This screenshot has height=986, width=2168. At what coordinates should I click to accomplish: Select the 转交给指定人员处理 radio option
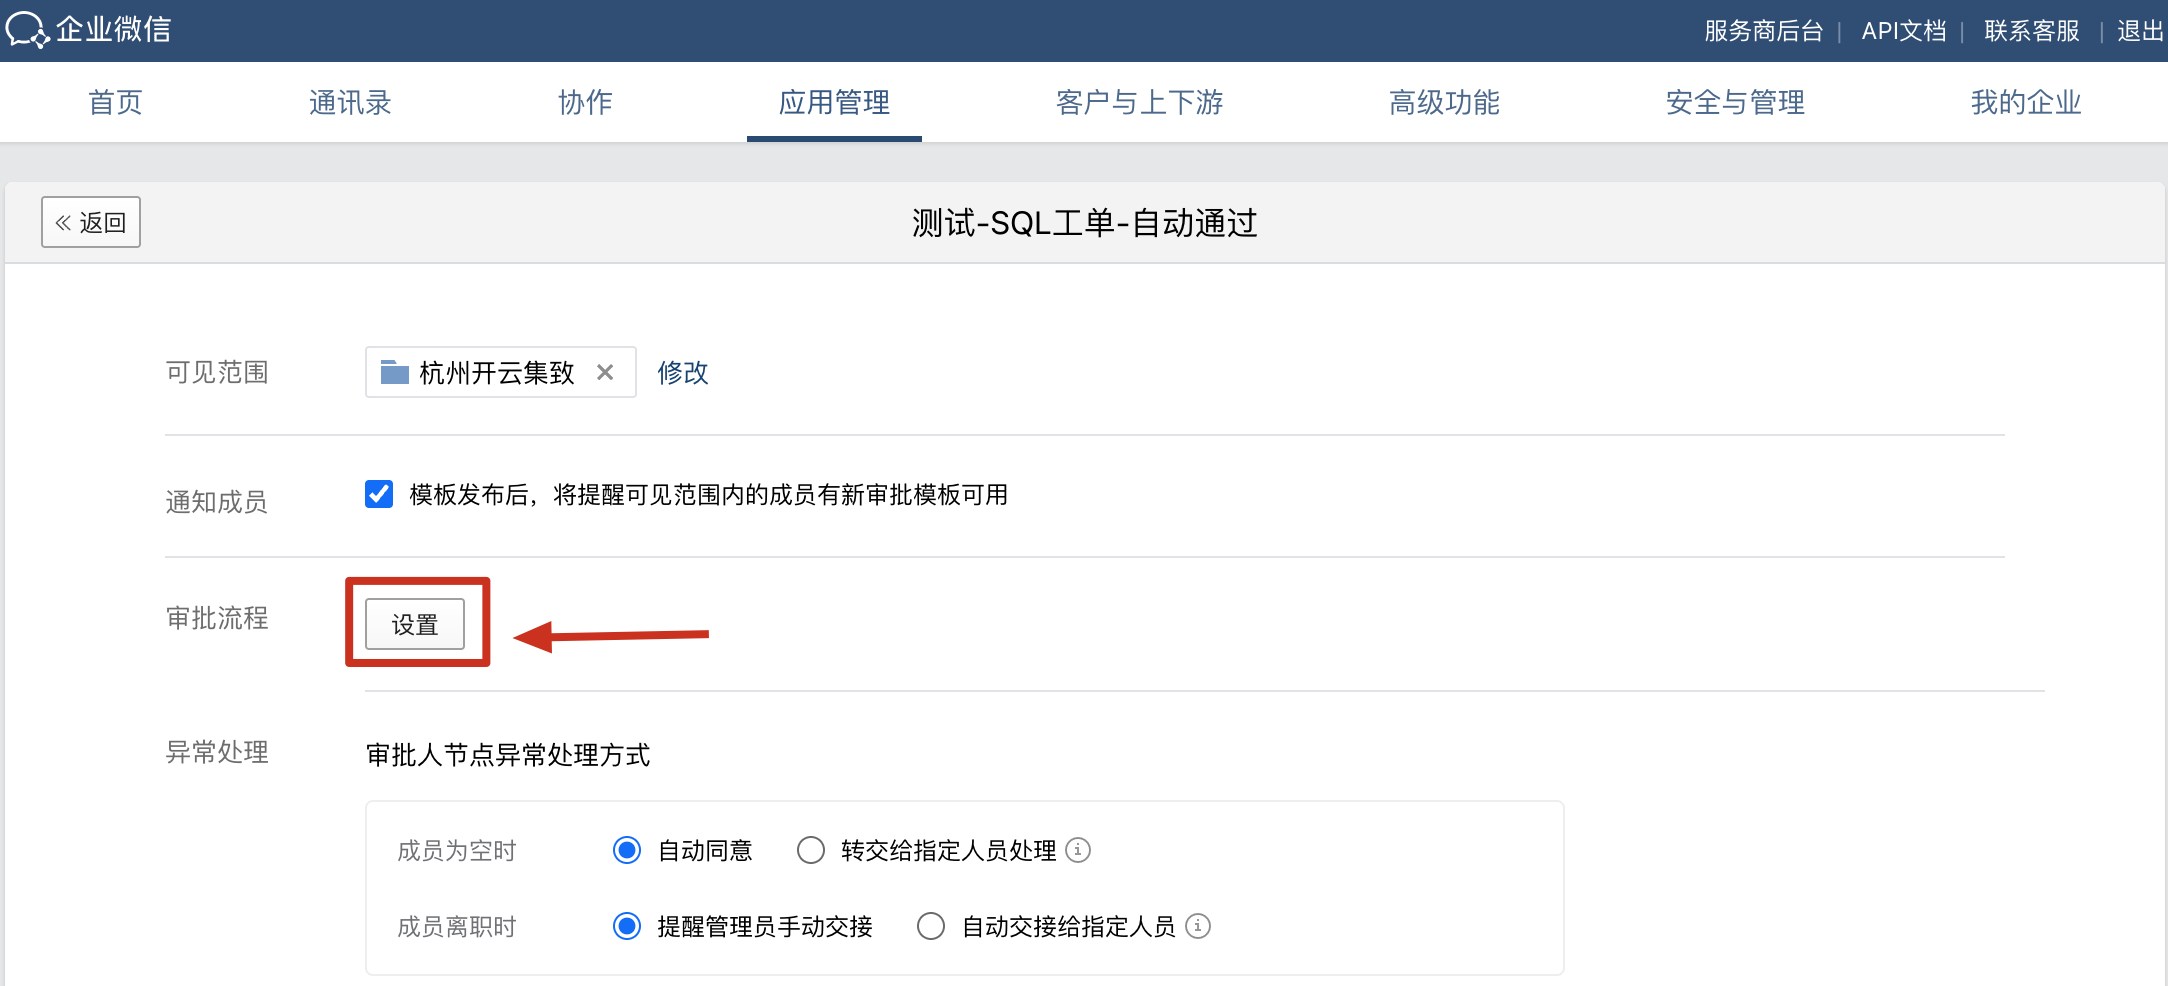coord(811,850)
